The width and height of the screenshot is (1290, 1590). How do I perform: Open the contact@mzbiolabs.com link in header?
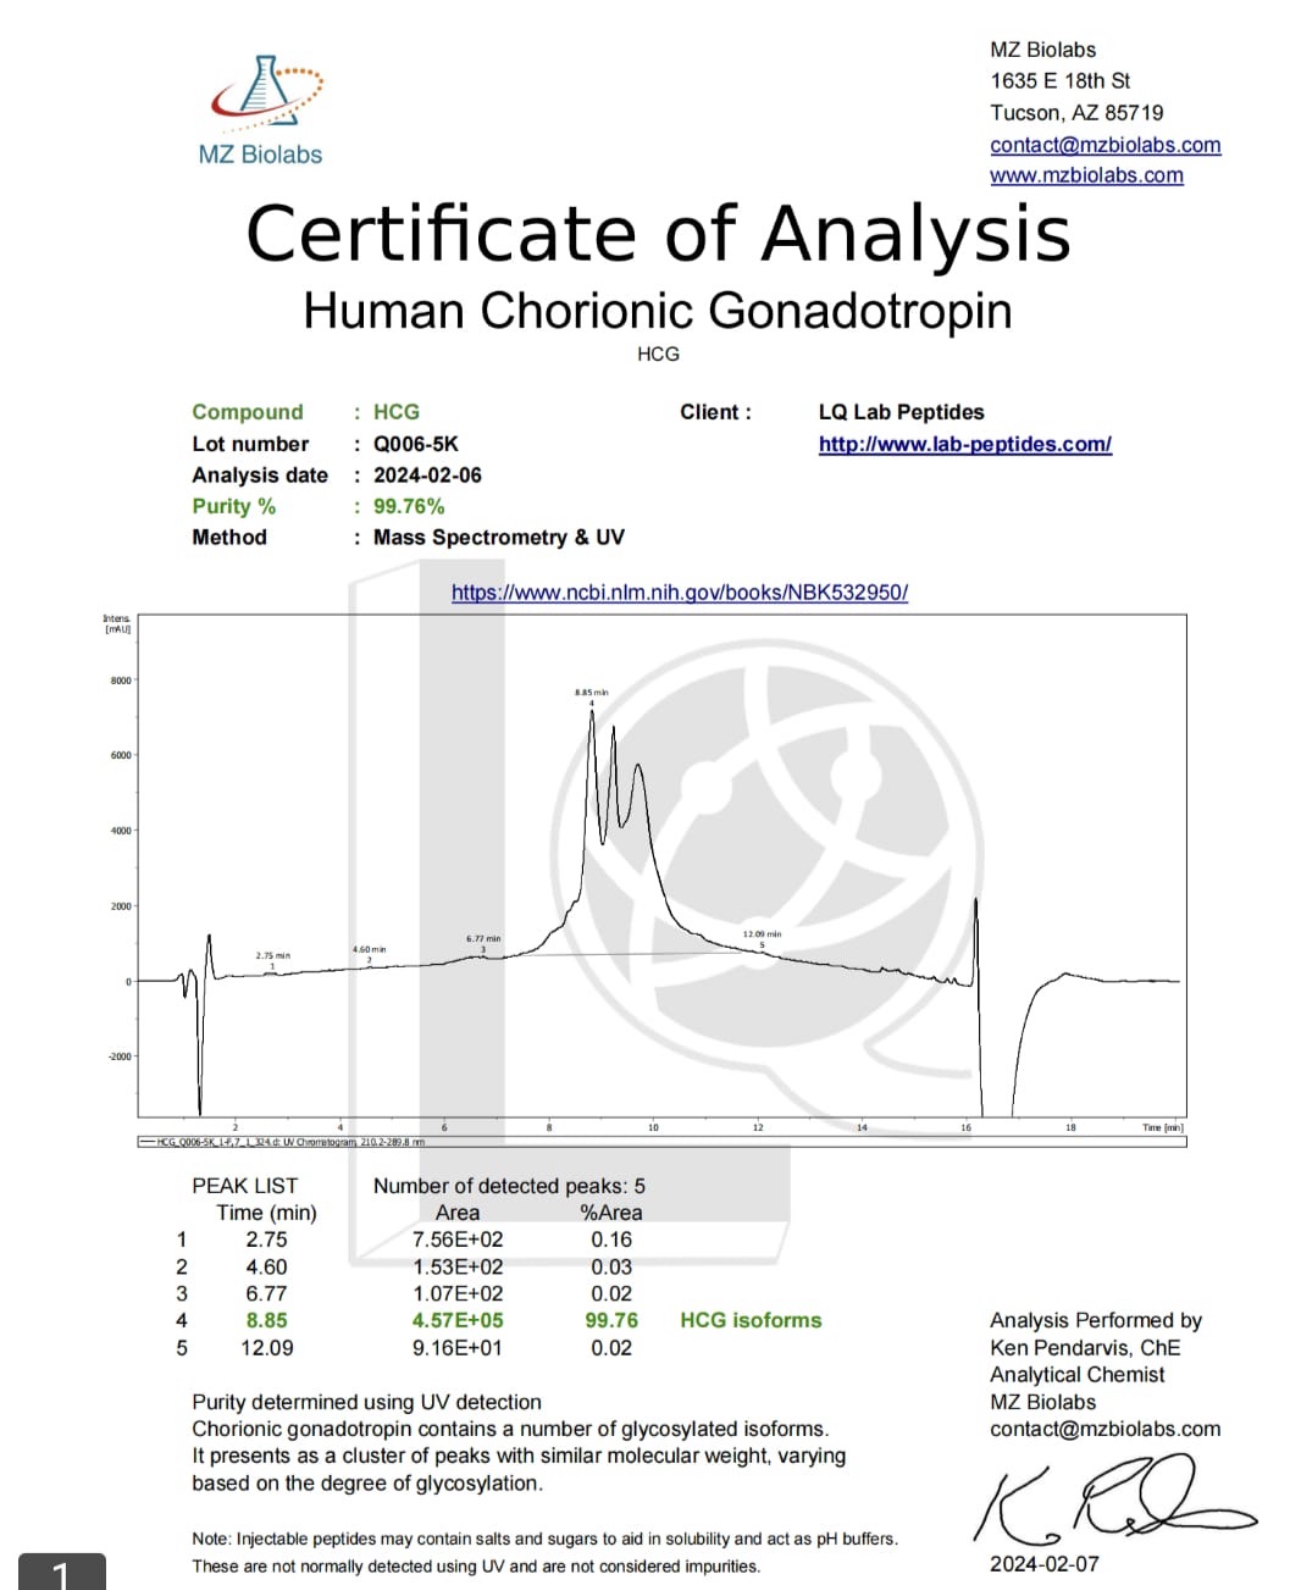point(1105,145)
